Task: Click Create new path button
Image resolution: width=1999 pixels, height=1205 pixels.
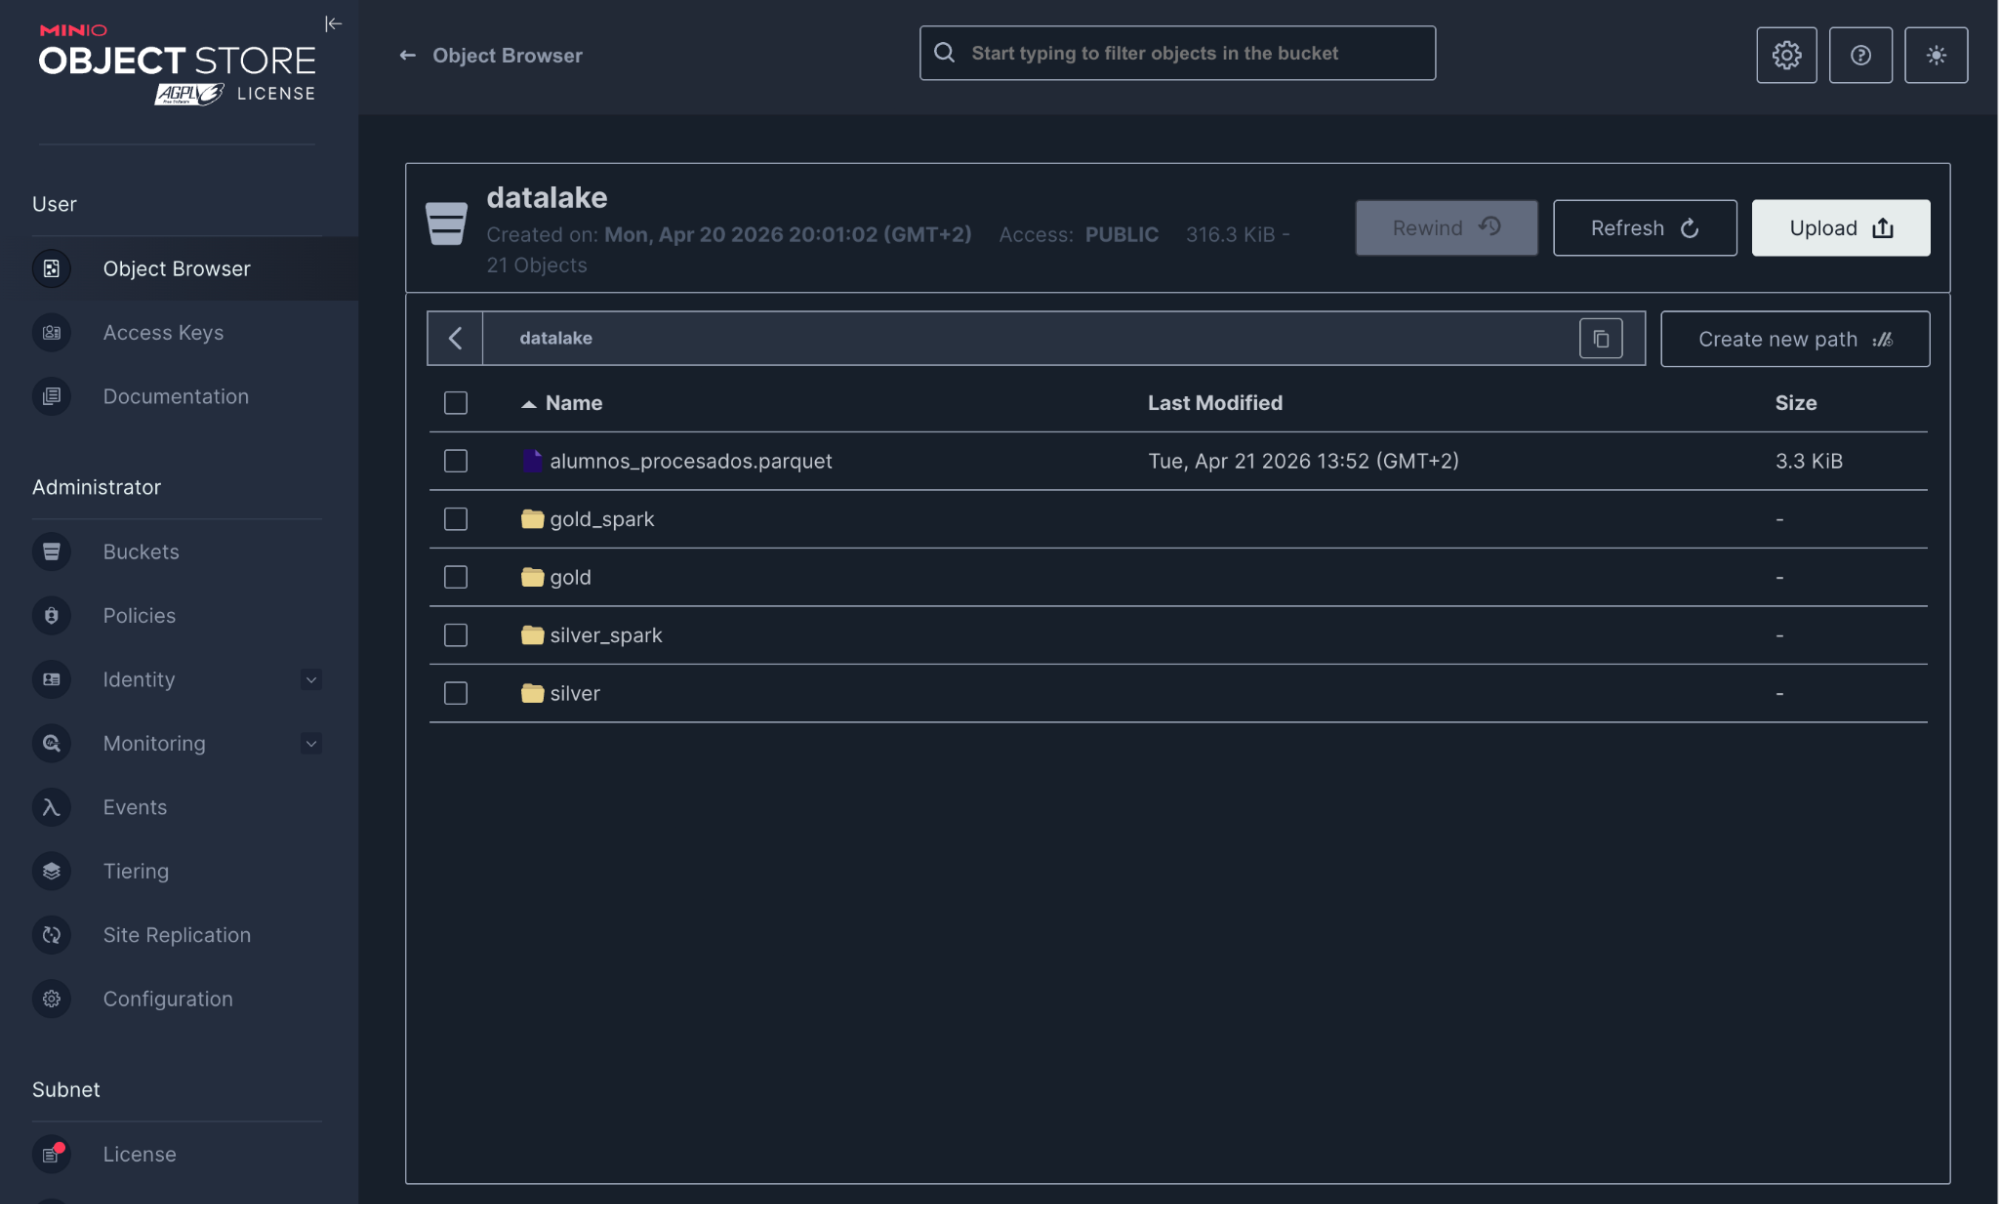Action: 1795,339
